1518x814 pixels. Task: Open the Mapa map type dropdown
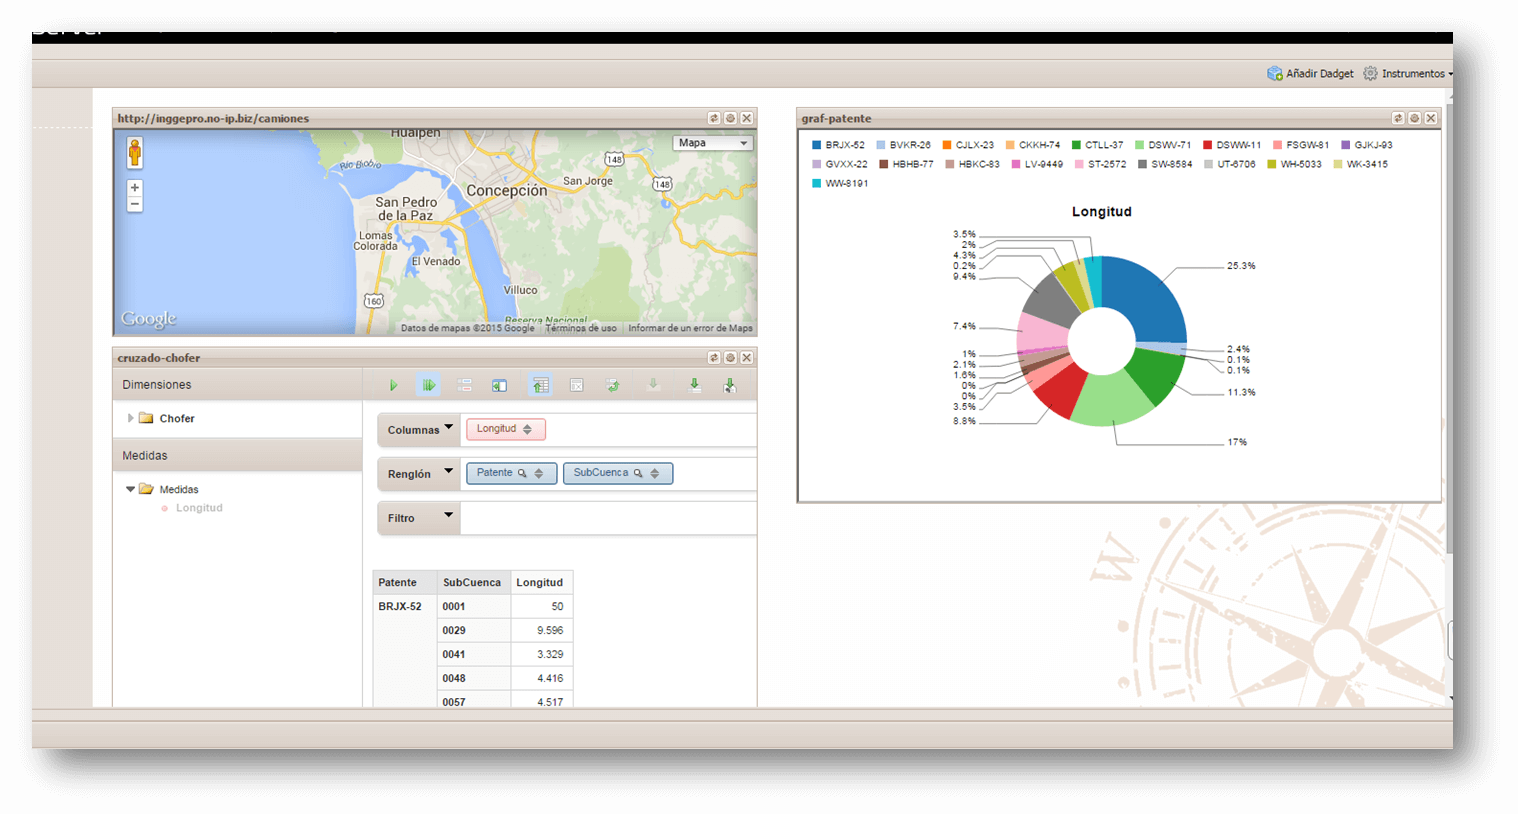(713, 143)
